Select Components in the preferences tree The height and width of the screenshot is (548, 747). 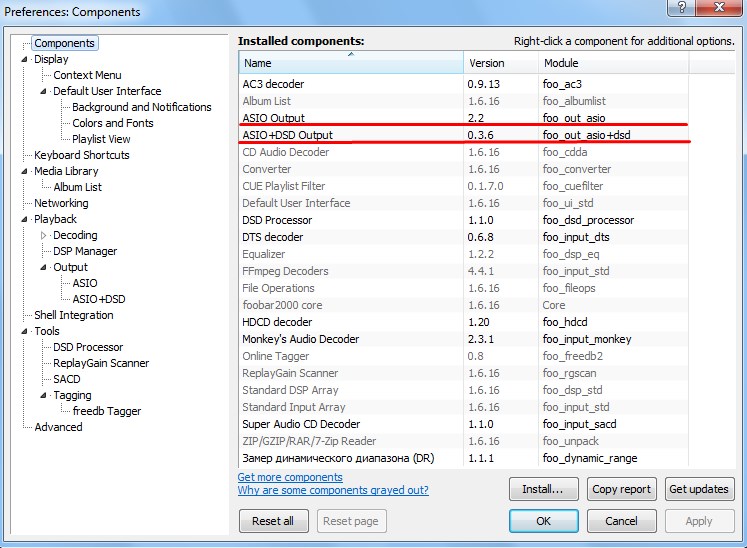(x=64, y=43)
